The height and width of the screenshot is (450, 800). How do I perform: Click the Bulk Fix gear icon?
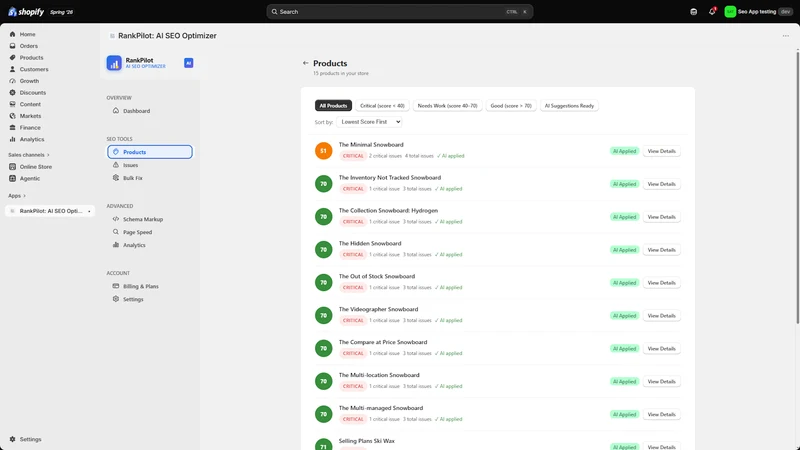coord(116,178)
